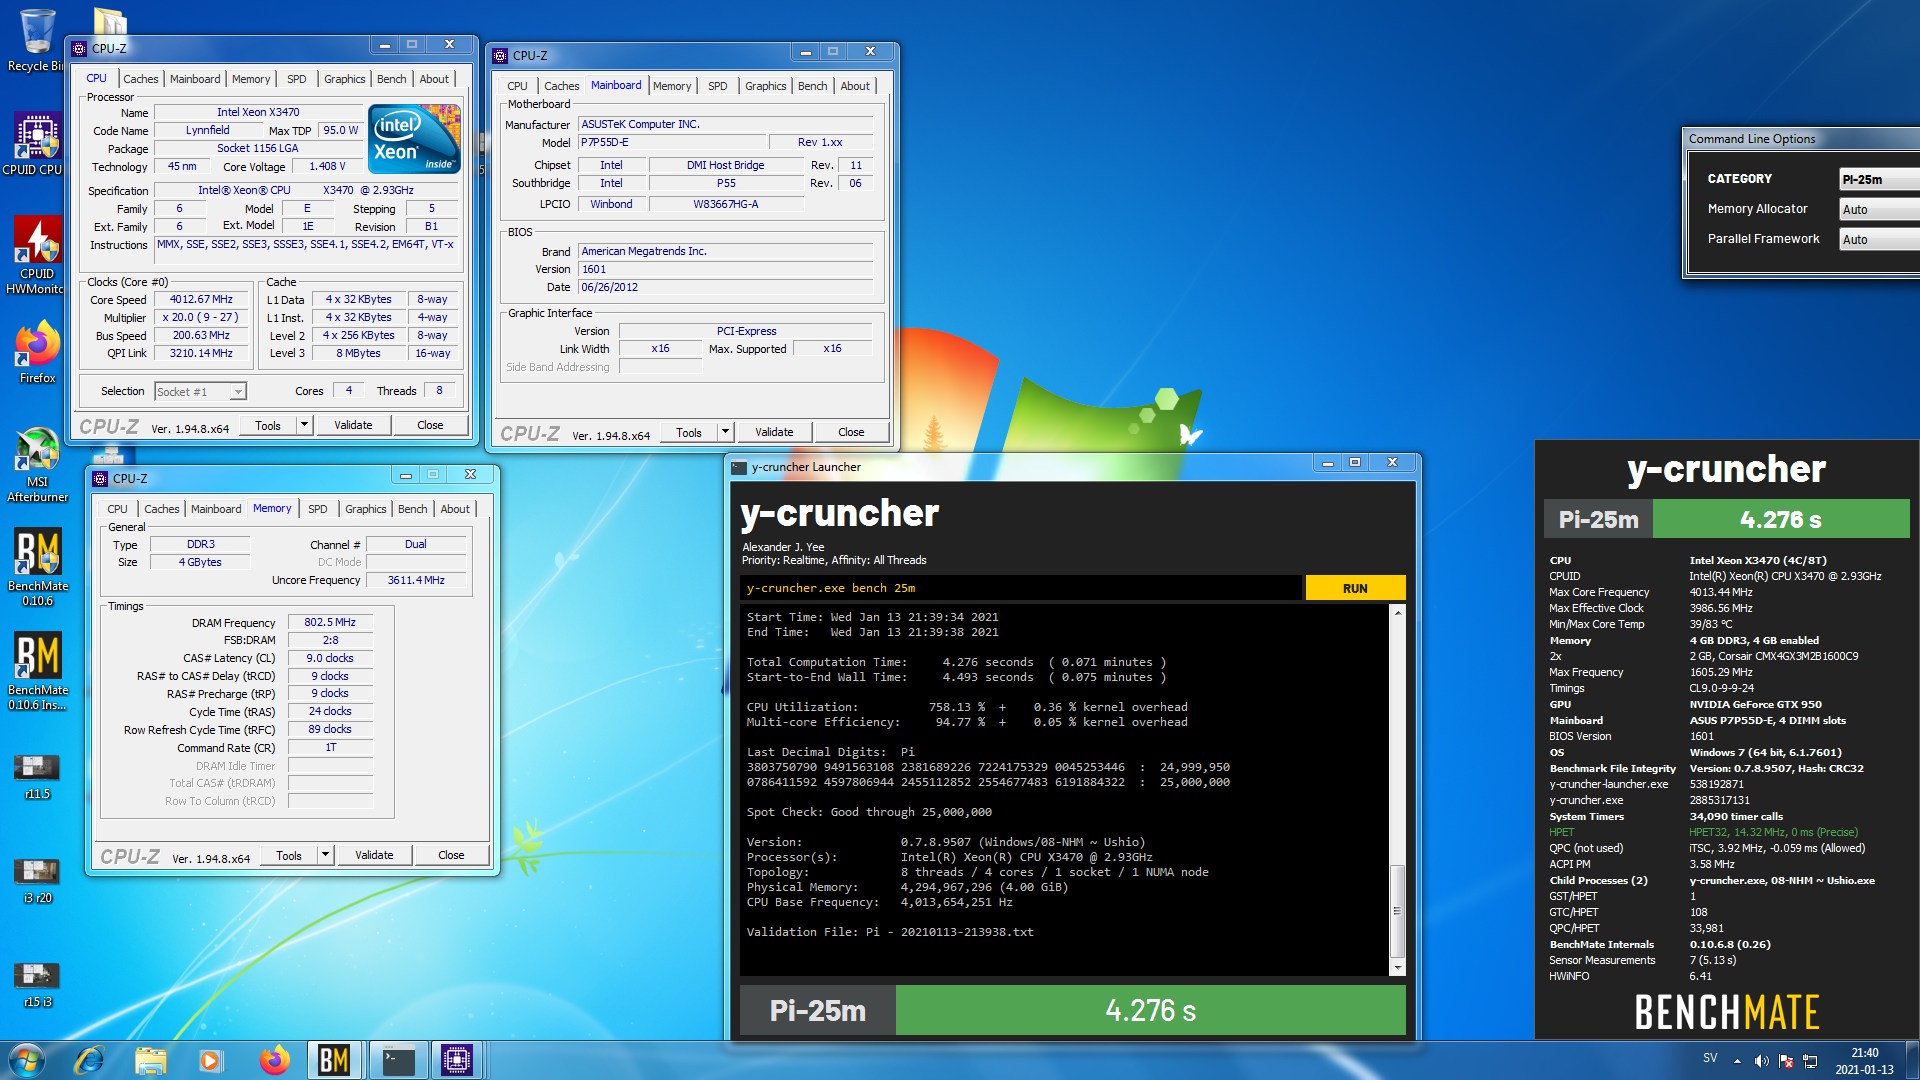This screenshot has width=1920, height=1080.
Task: Launch Internet Explorer from taskbar
Action: pyautogui.click(x=89, y=1060)
